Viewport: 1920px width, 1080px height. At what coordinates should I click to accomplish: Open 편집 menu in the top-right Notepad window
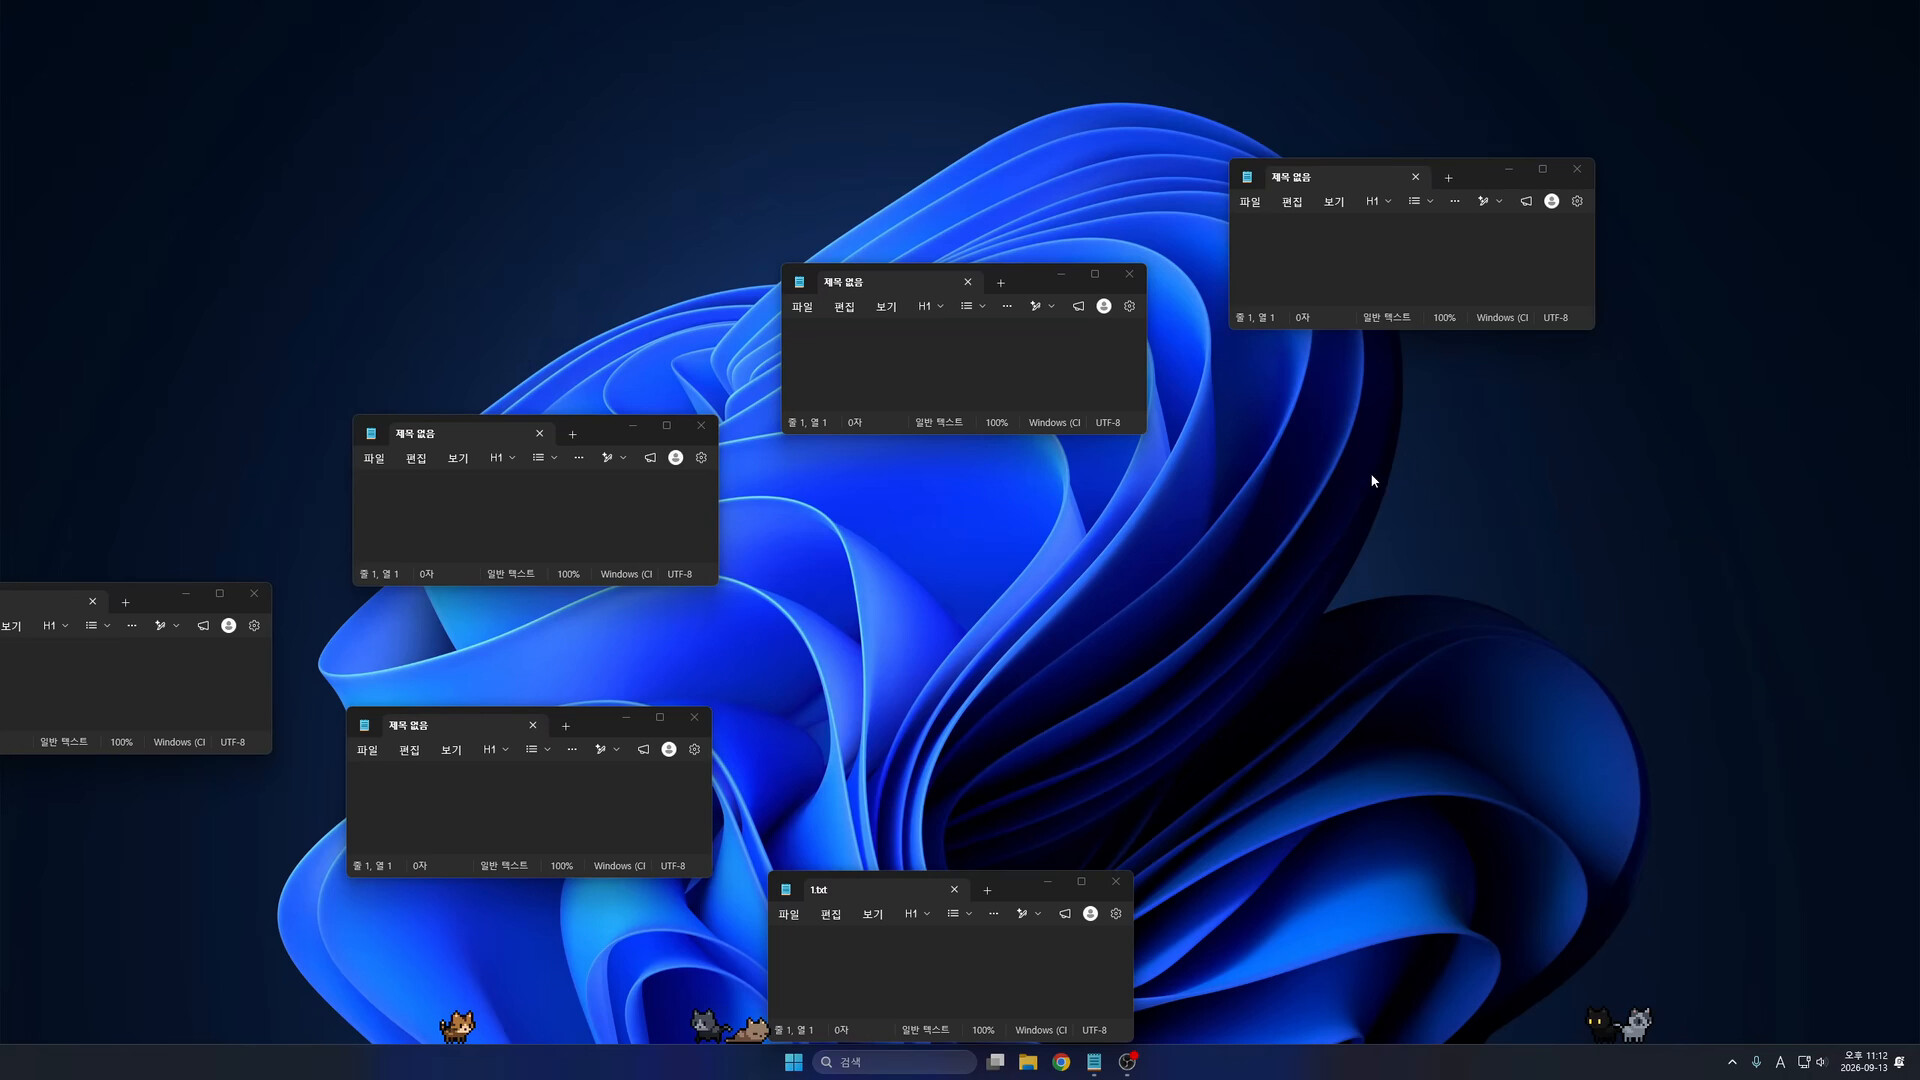click(1292, 202)
